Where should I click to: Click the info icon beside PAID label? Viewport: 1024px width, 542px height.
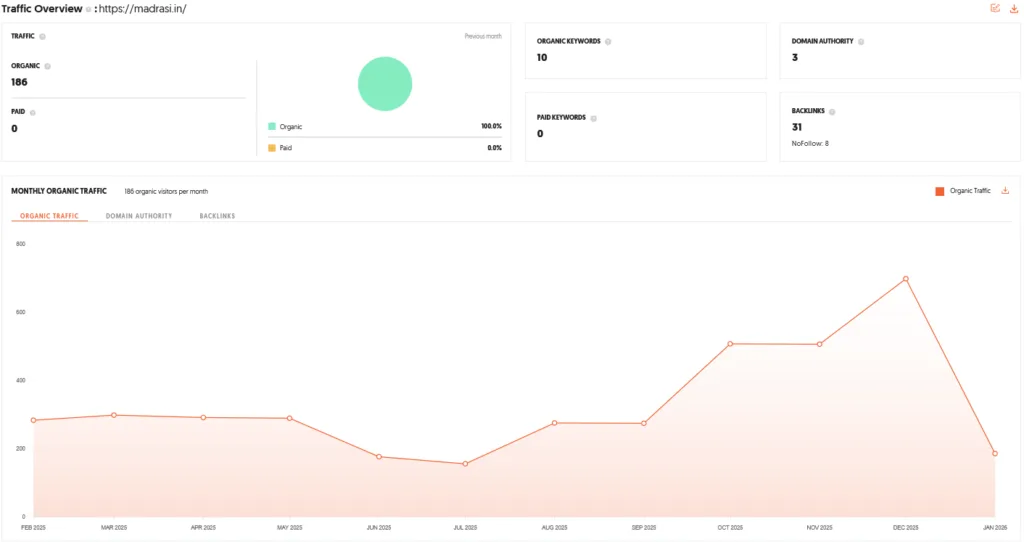point(33,112)
